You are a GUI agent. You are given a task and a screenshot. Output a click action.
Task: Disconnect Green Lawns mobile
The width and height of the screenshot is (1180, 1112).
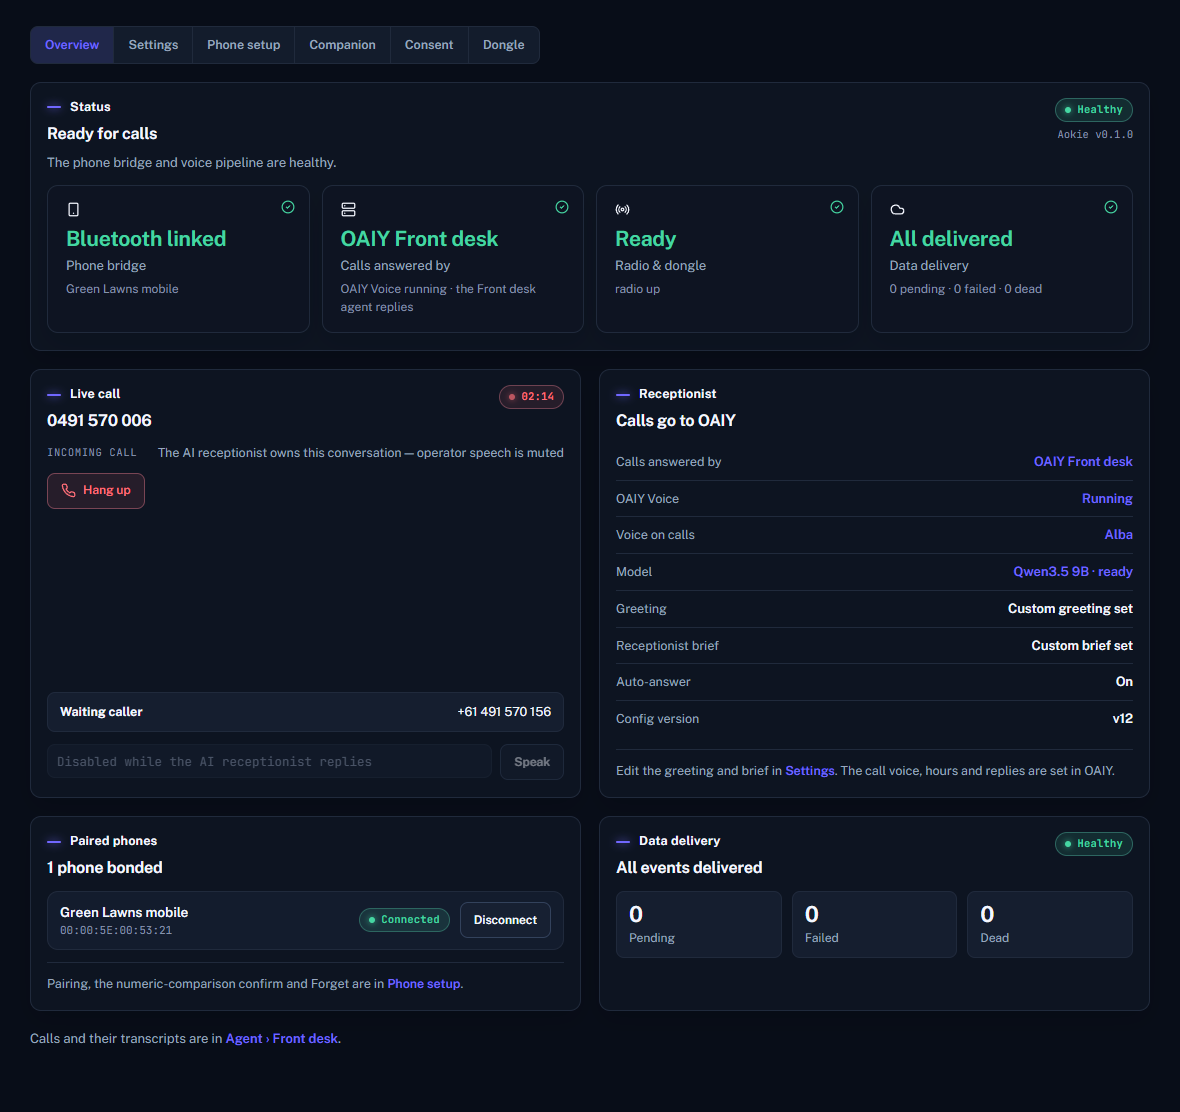pos(505,919)
